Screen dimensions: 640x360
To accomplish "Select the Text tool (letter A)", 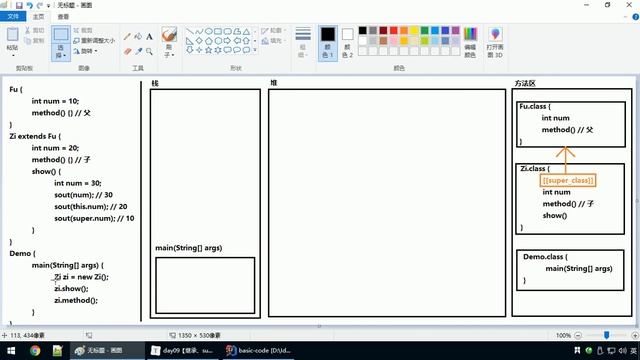I will 149,37.
